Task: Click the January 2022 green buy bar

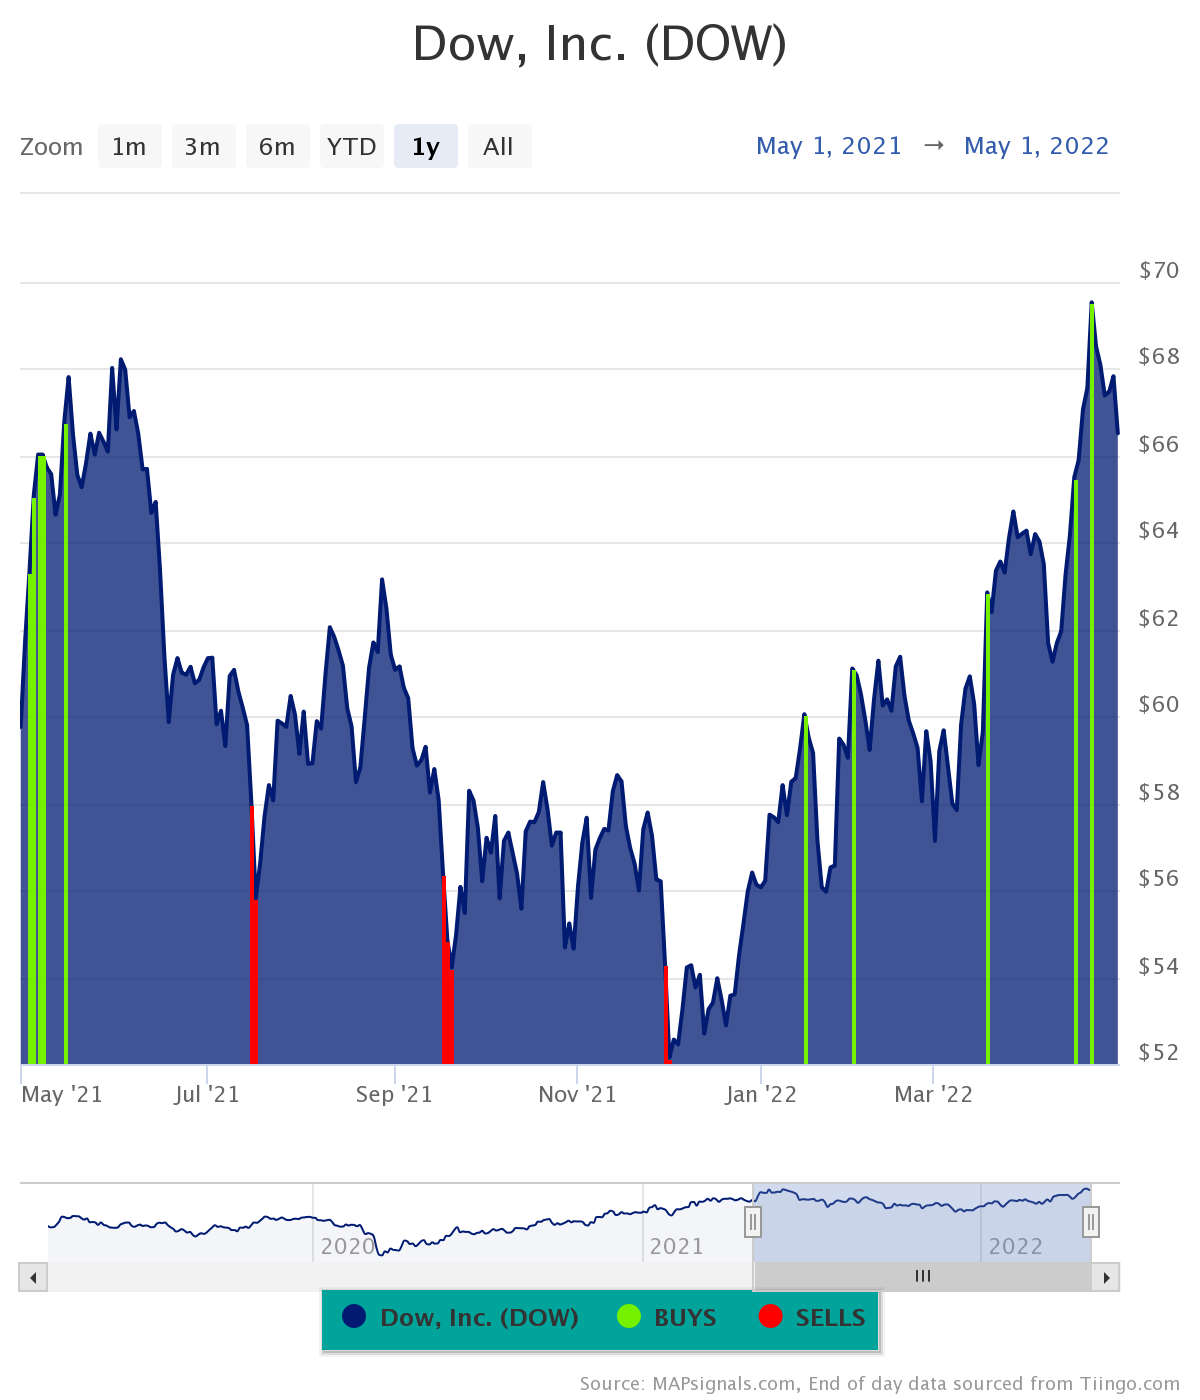Action: pyautogui.click(x=806, y=890)
